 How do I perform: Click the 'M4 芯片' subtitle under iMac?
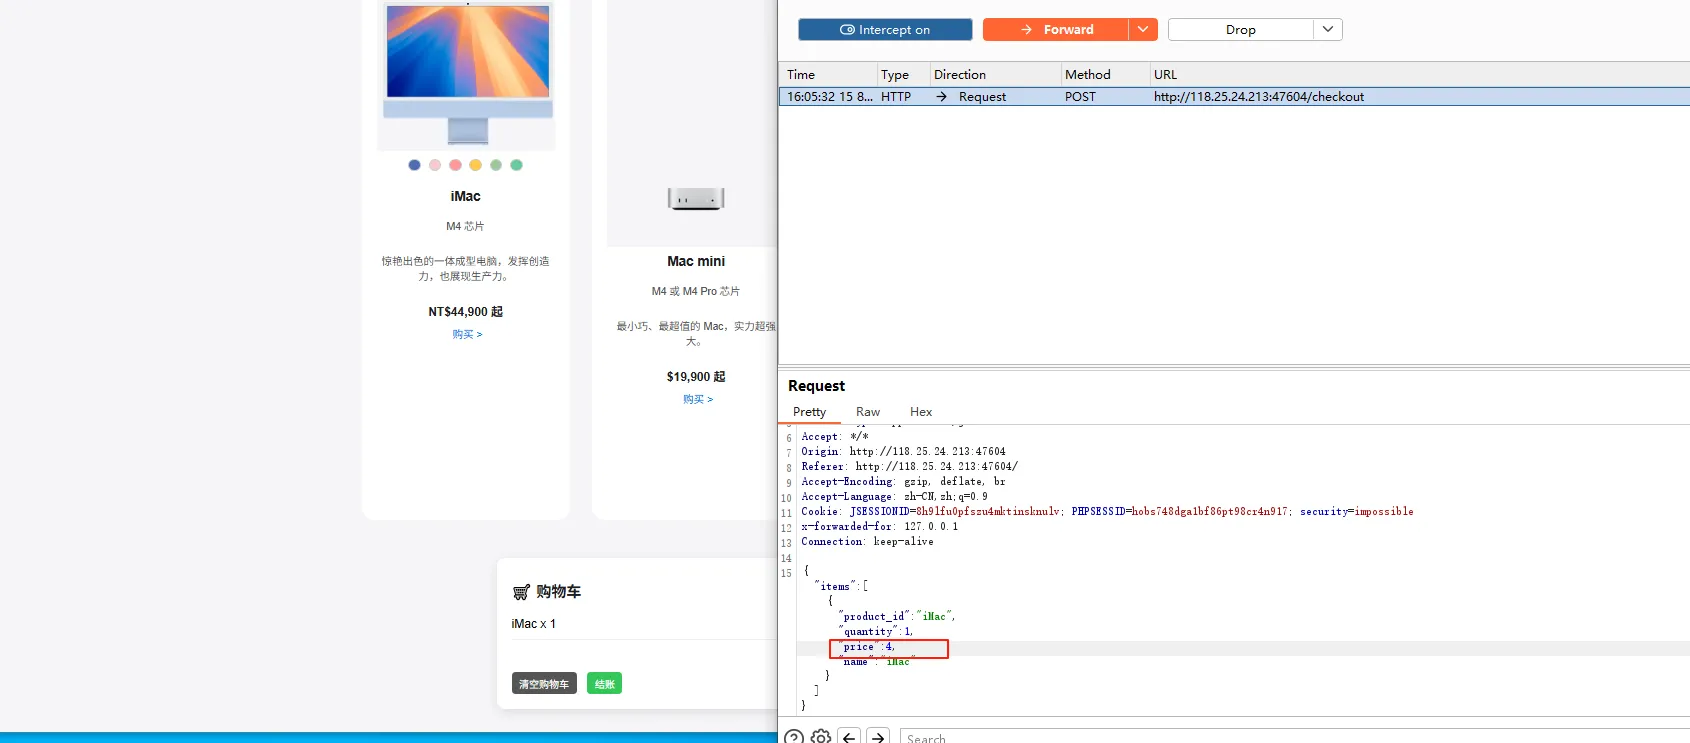point(465,226)
